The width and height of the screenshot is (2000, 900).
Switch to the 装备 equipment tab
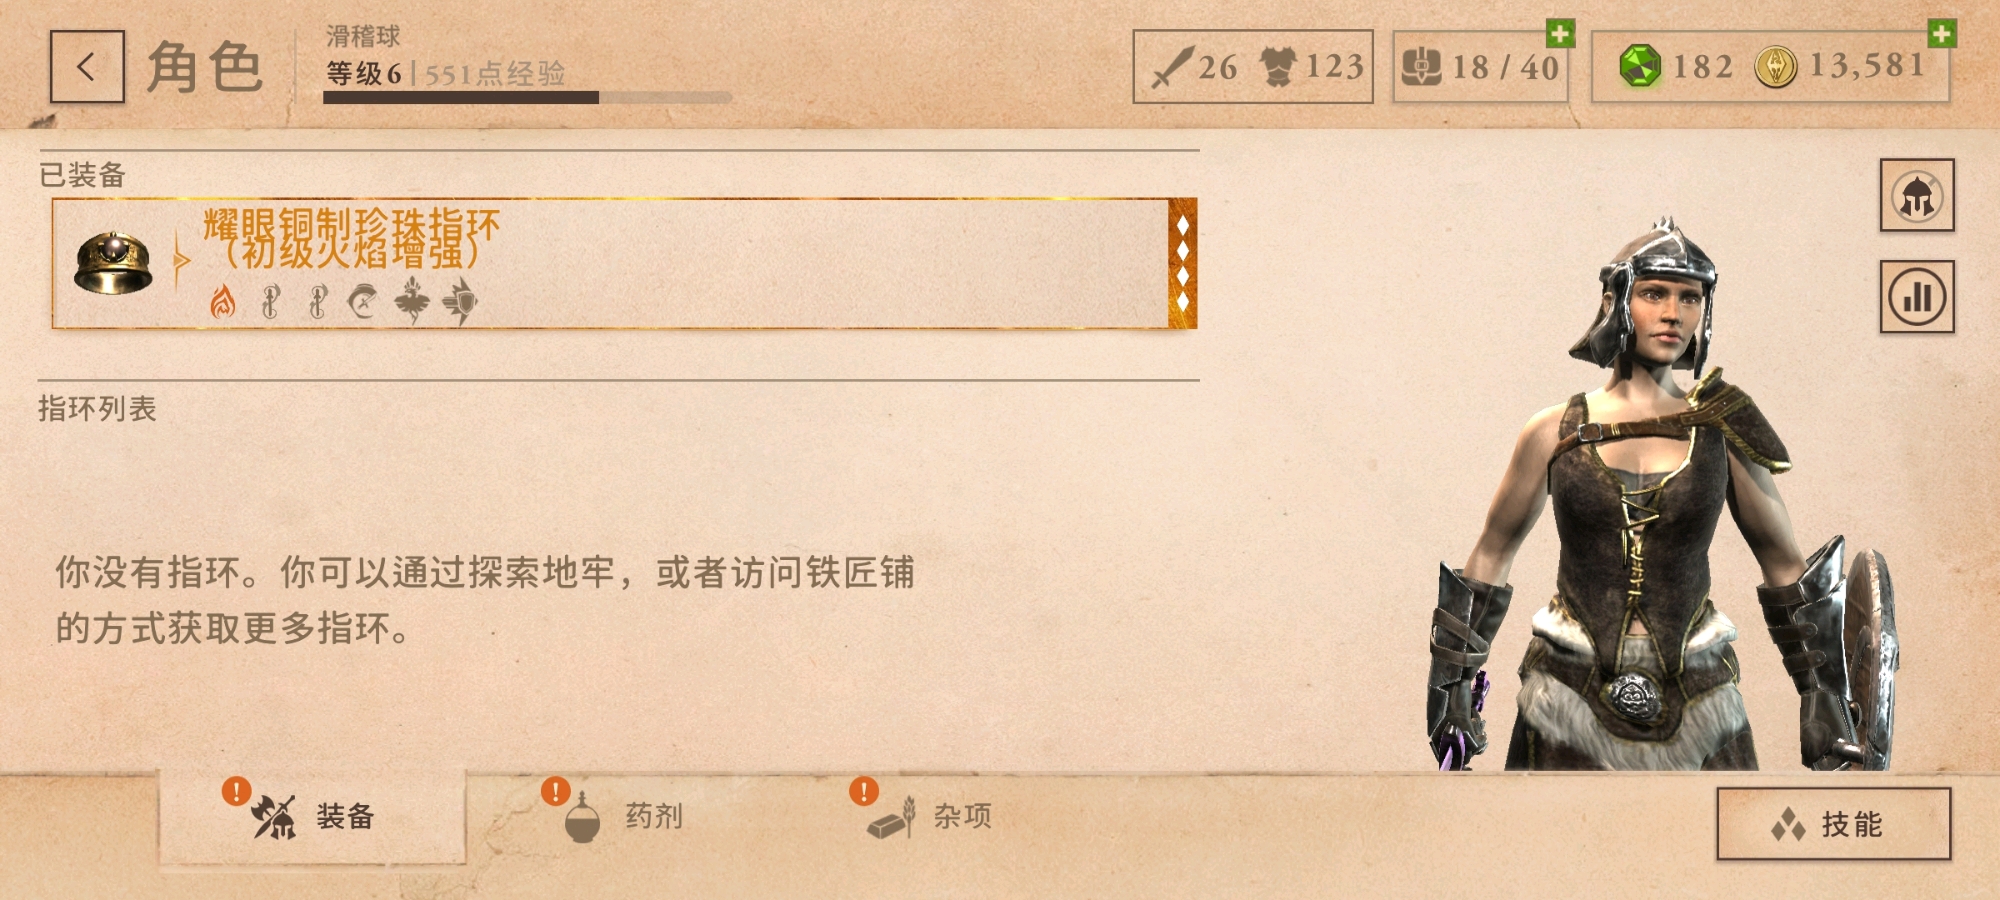312,817
